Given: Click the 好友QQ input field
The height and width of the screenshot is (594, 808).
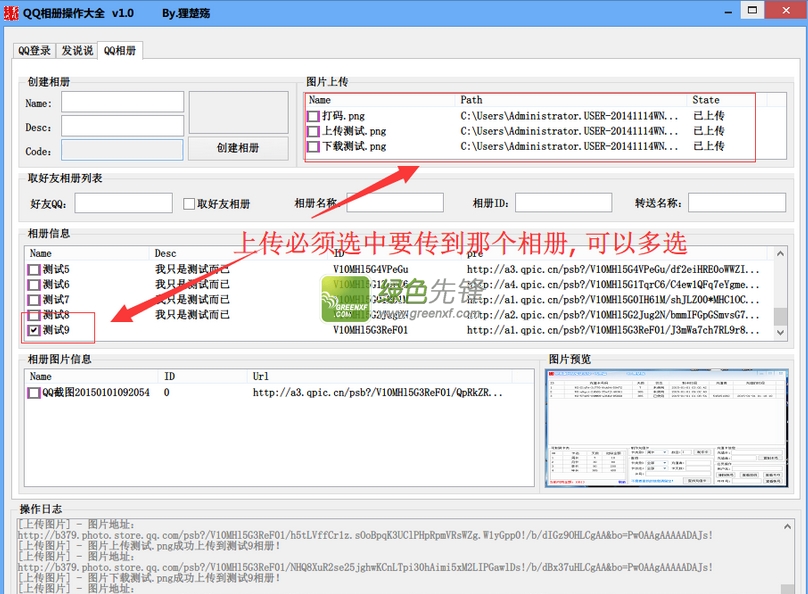Looking at the screenshot, I should [x=124, y=203].
